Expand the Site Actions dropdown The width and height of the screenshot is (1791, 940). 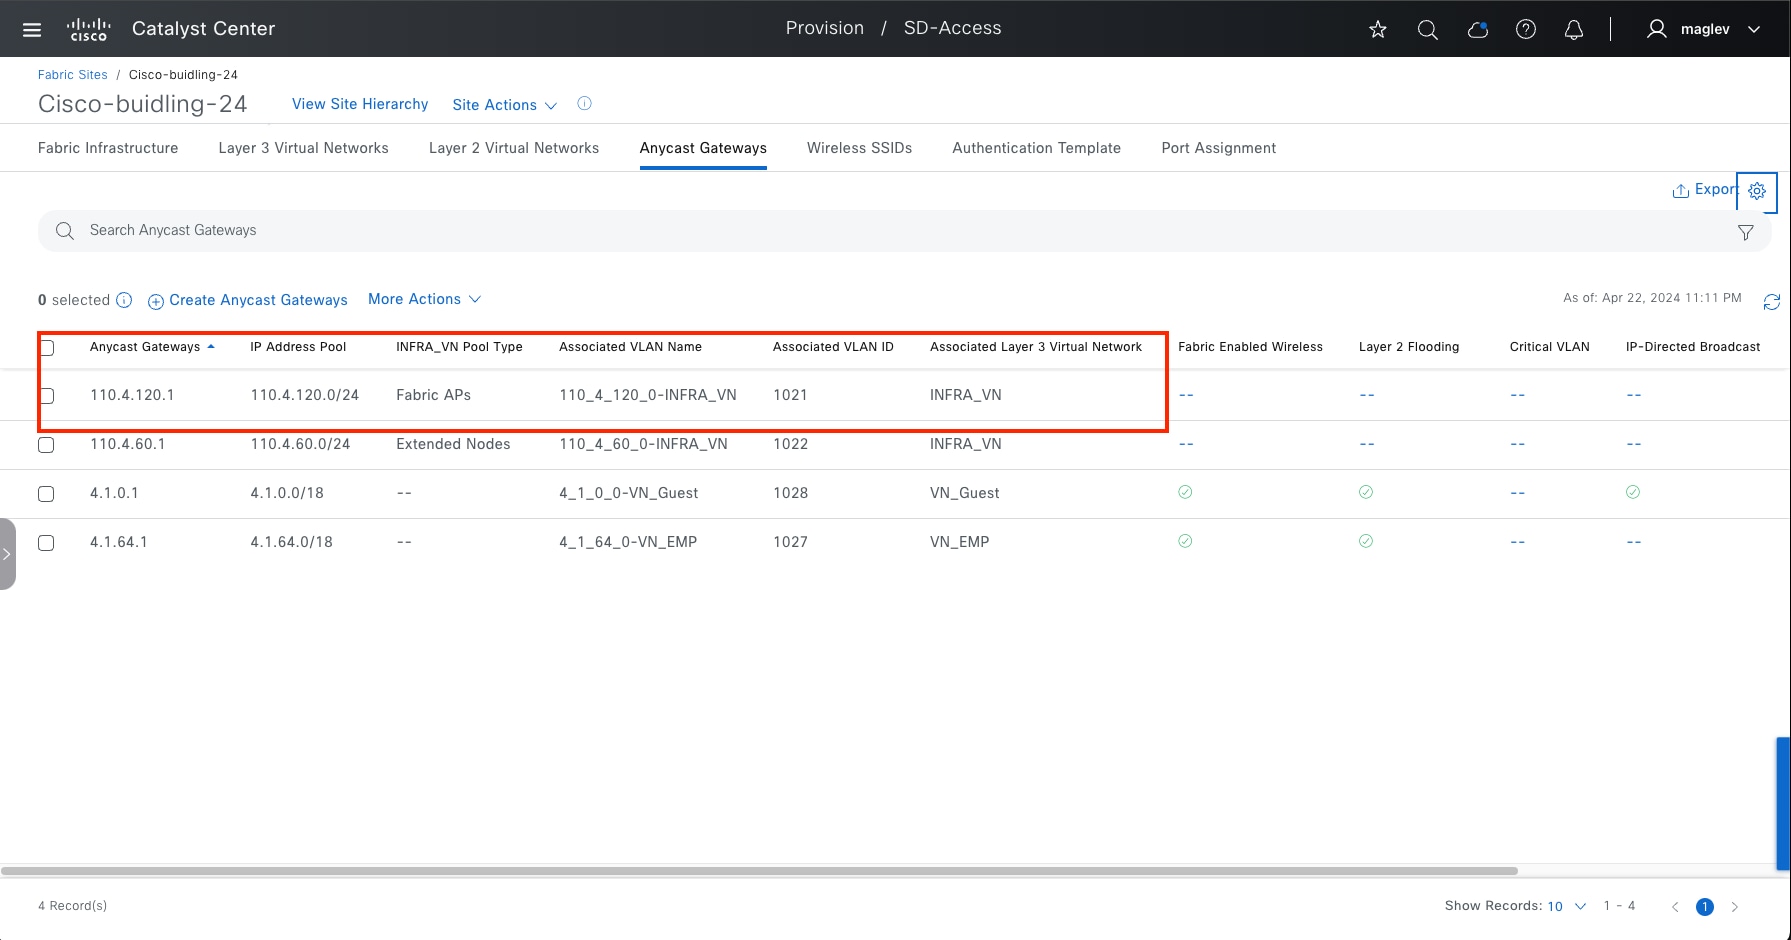point(504,105)
